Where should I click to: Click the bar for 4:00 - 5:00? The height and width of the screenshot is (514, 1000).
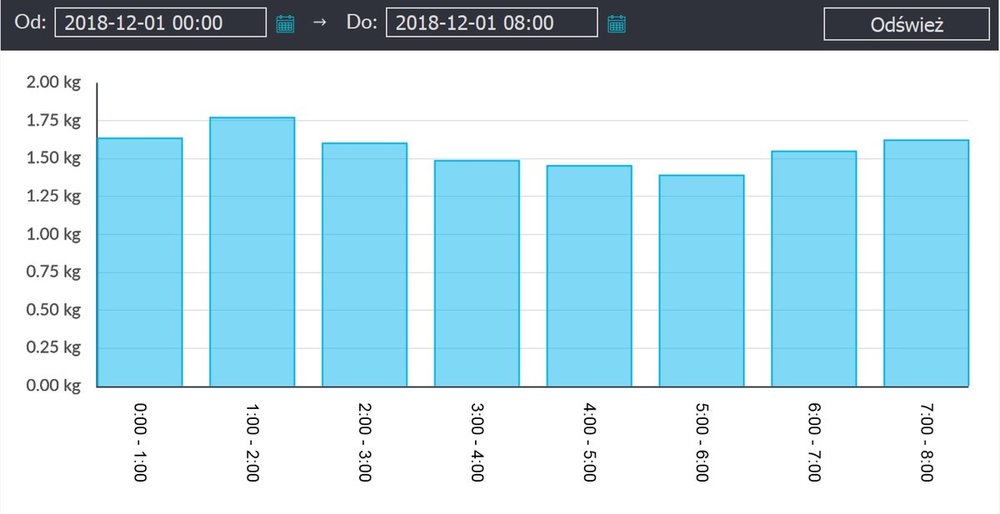point(589,276)
